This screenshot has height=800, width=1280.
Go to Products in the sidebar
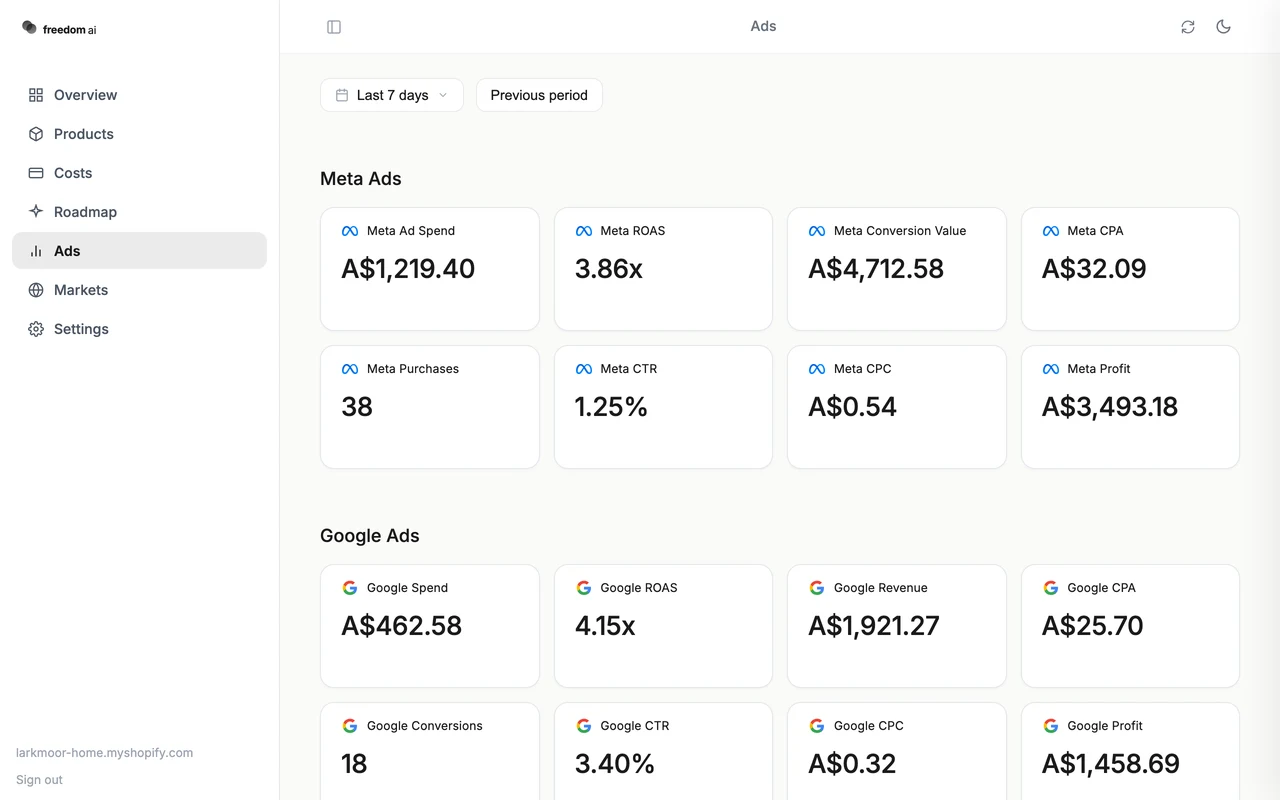pyautogui.click(x=139, y=134)
